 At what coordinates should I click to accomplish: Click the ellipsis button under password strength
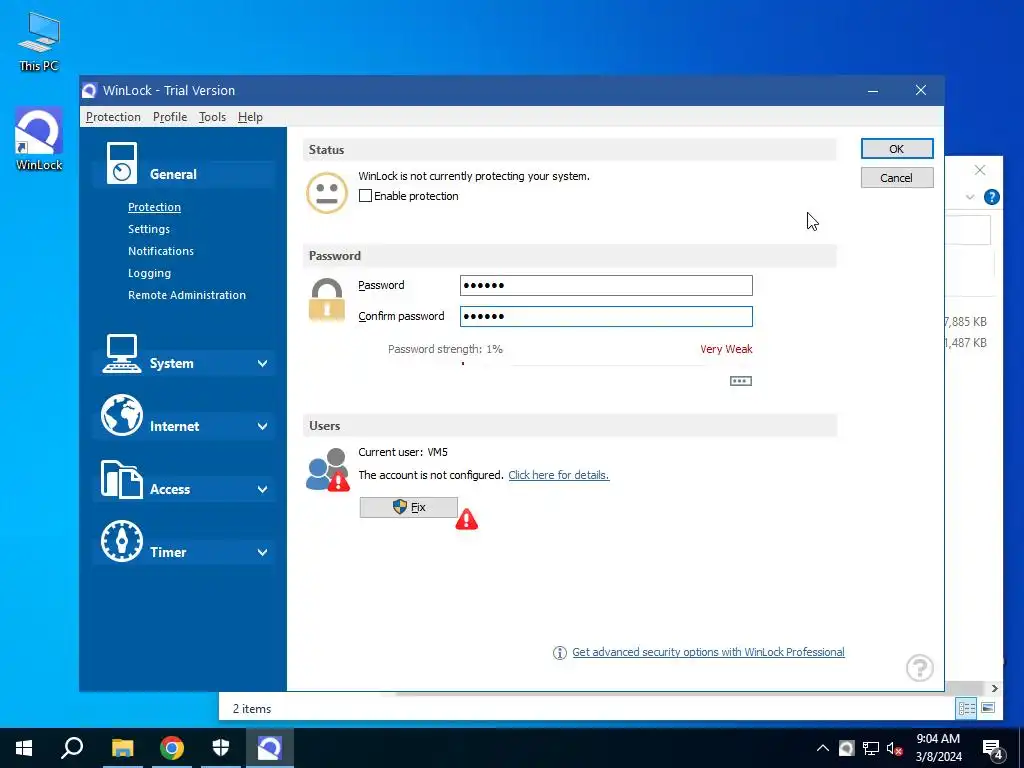(x=741, y=381)
